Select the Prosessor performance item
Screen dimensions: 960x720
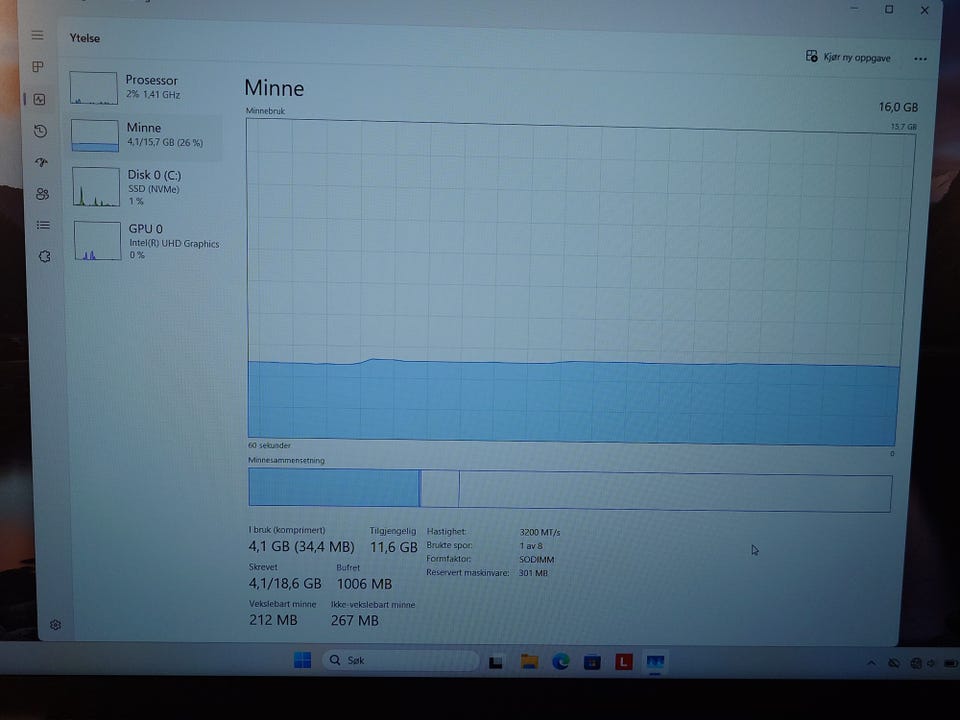pyautogui.click(x=144, y=88)
